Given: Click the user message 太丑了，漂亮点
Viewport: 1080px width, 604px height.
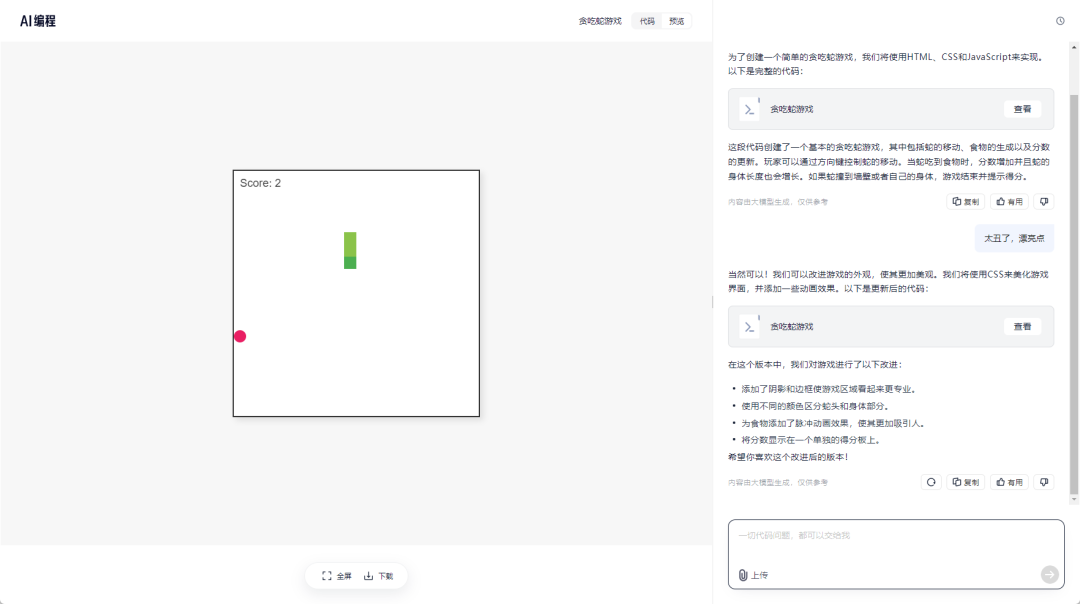Looking at the screenshot, I should [1014, 238].
